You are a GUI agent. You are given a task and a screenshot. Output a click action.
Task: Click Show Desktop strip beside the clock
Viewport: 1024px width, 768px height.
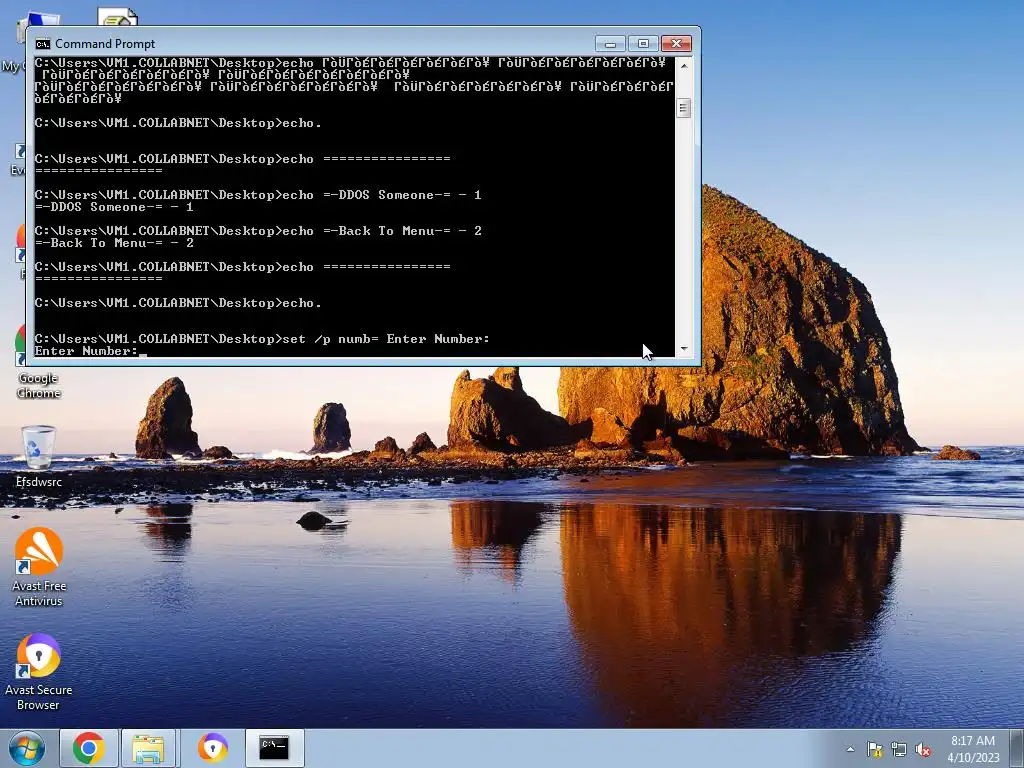pyautogui.click(x=1018, y=748)
